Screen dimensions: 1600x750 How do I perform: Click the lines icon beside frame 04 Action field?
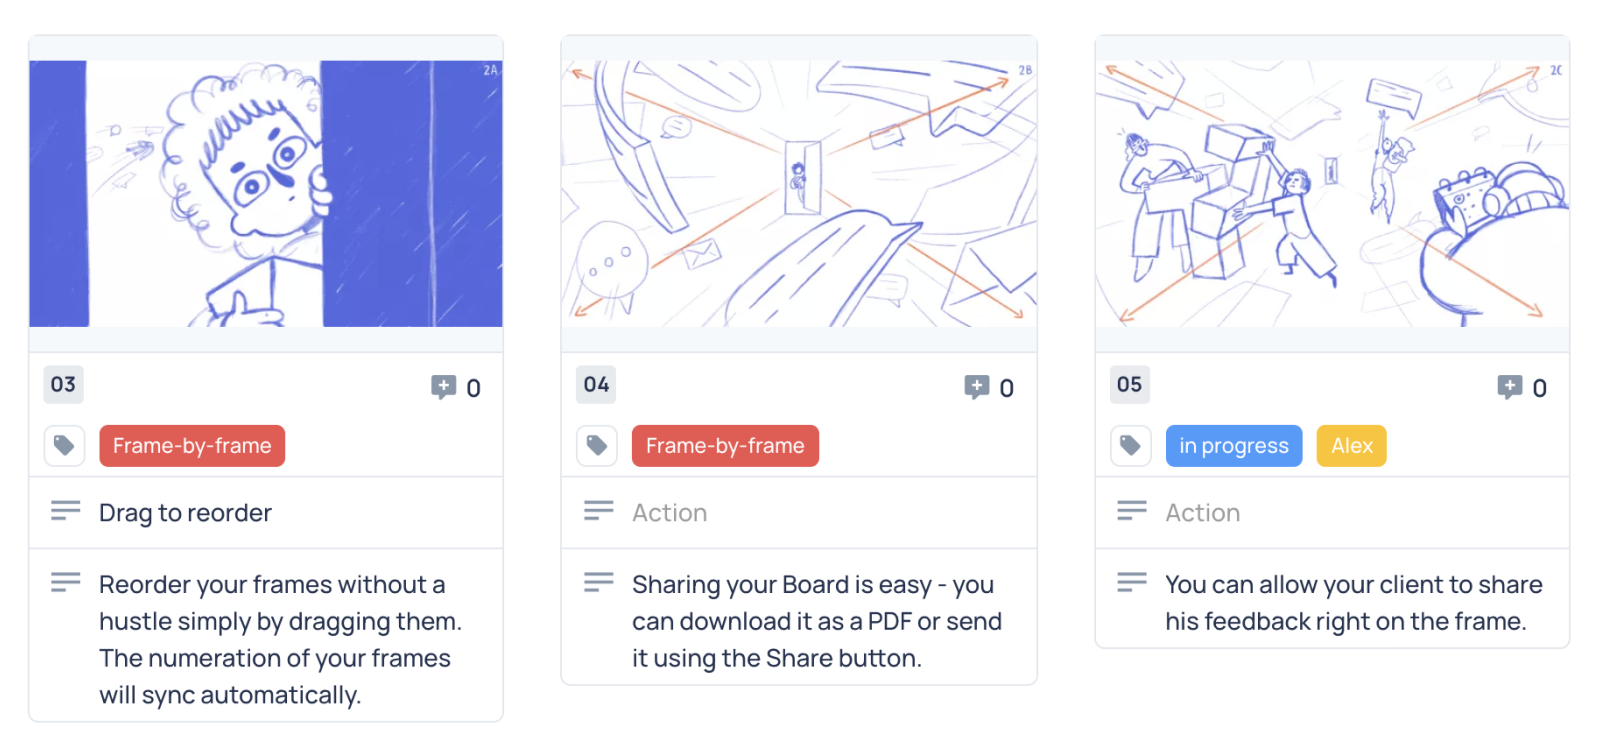pyautogui.click(x=598, y=511)
